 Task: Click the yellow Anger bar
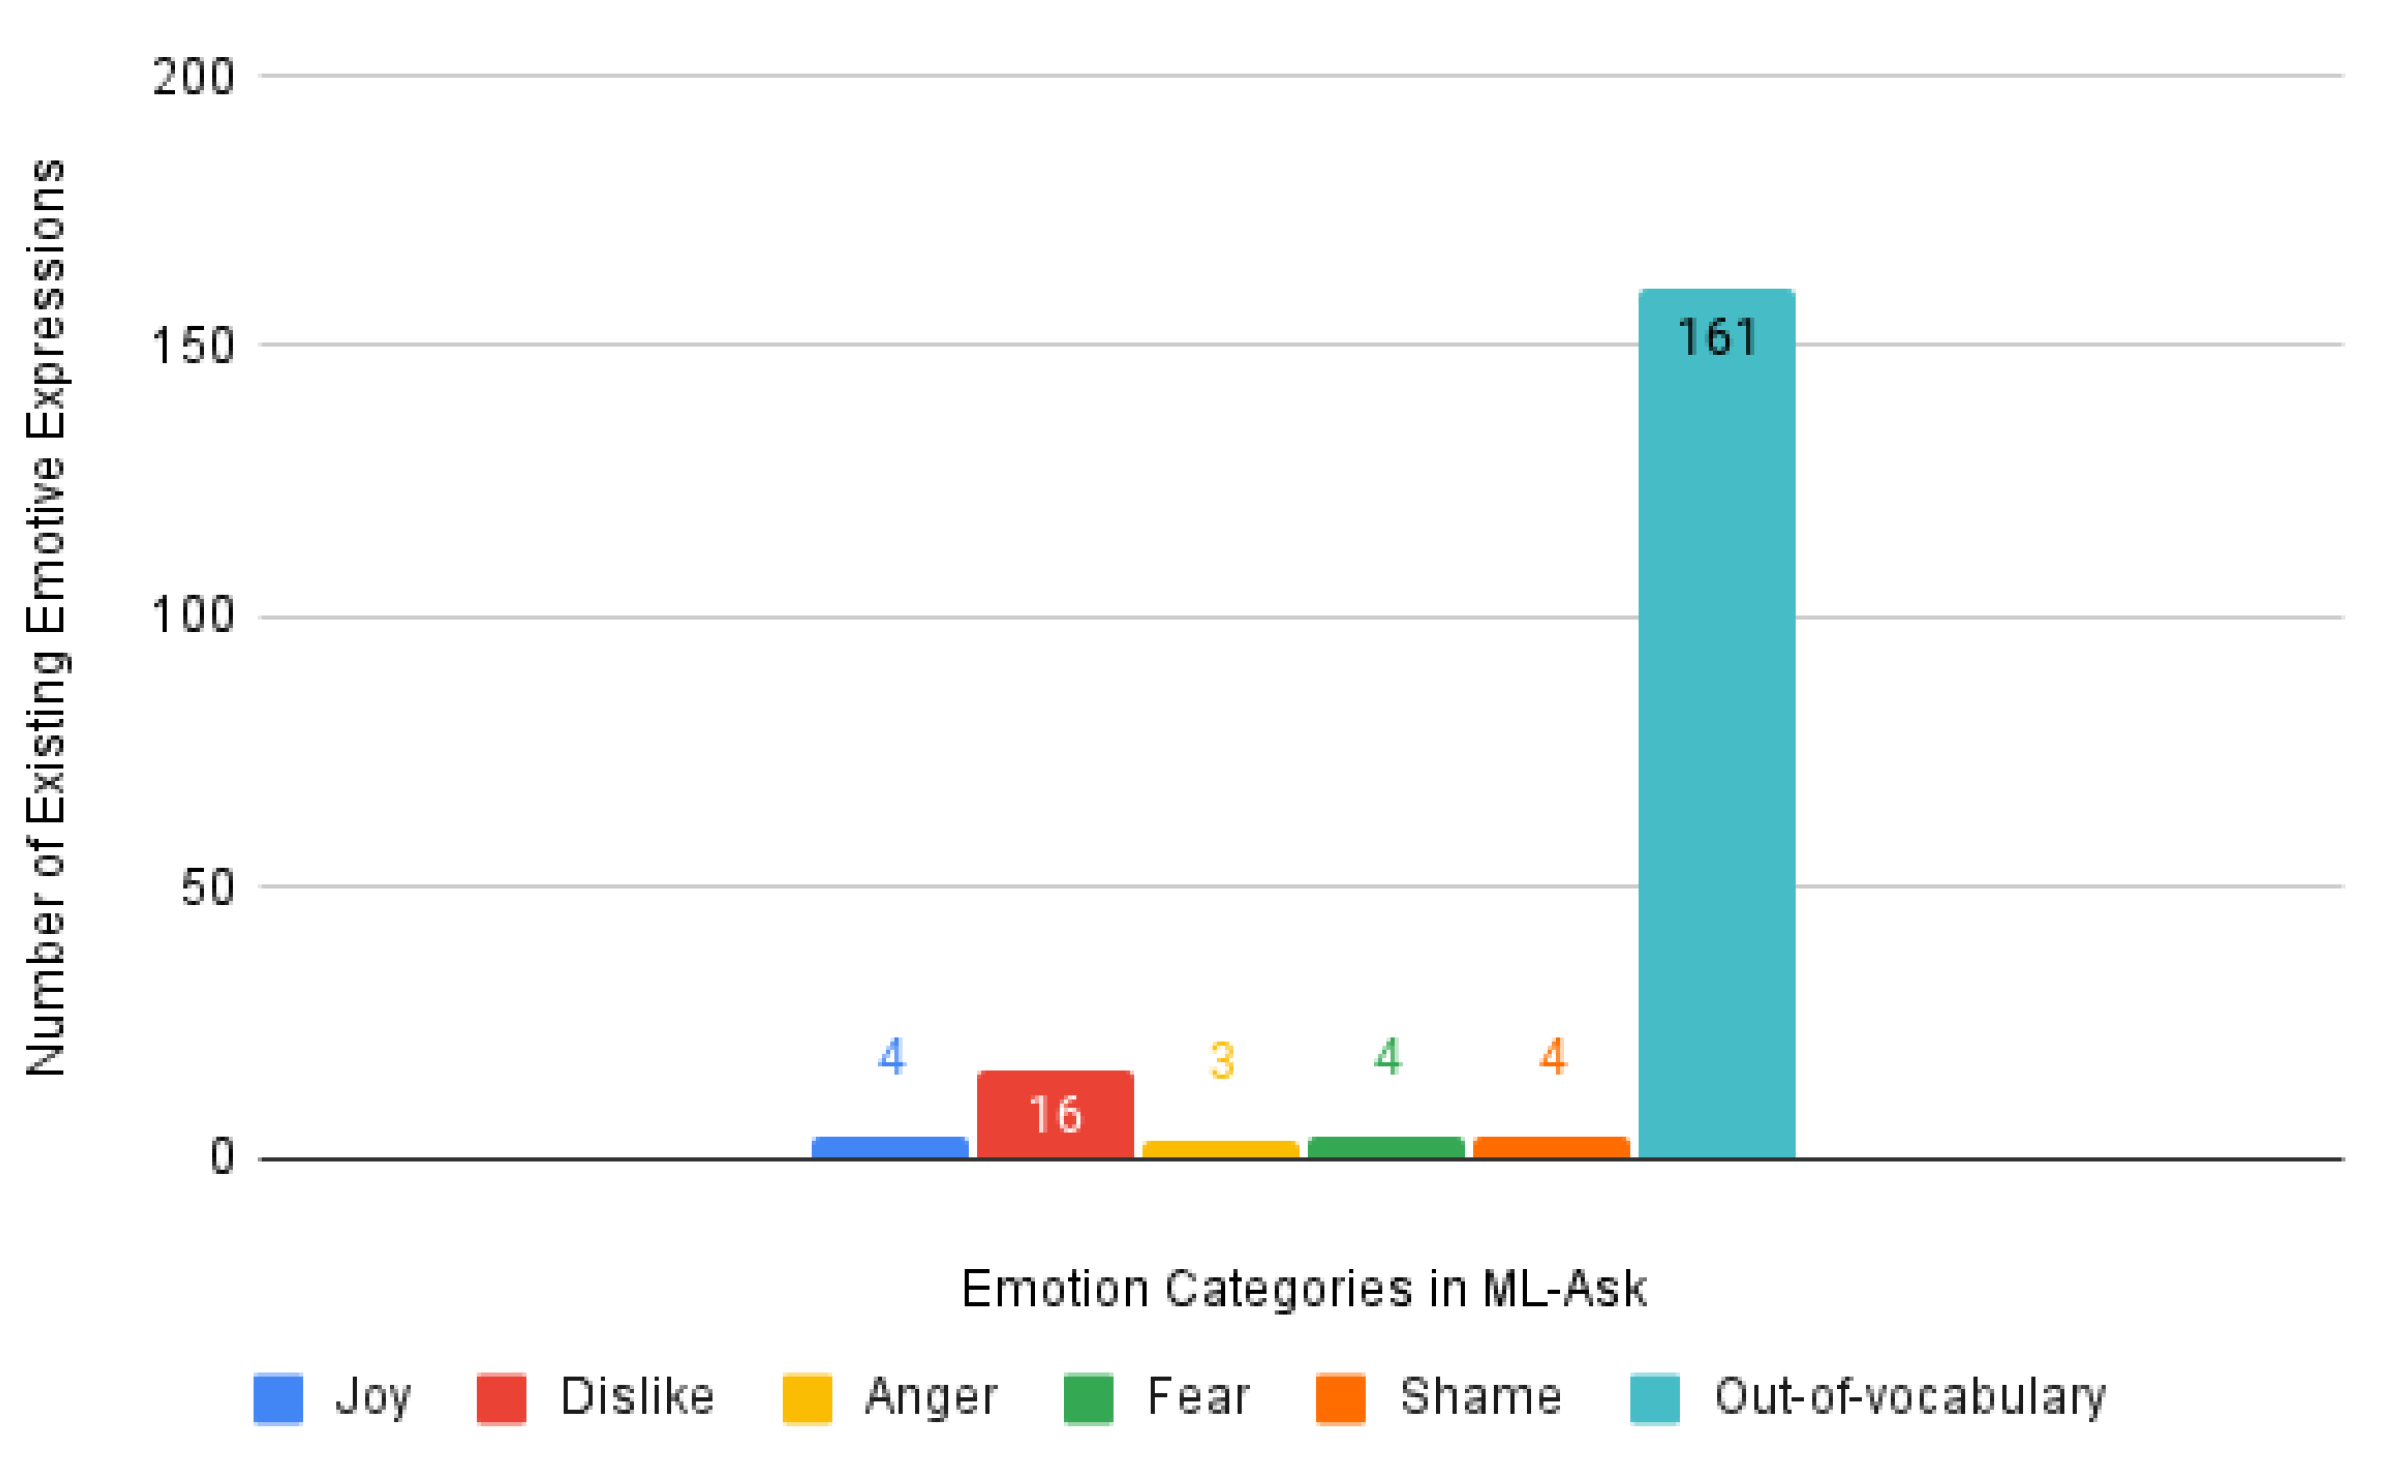(x=1220, y=1149)
